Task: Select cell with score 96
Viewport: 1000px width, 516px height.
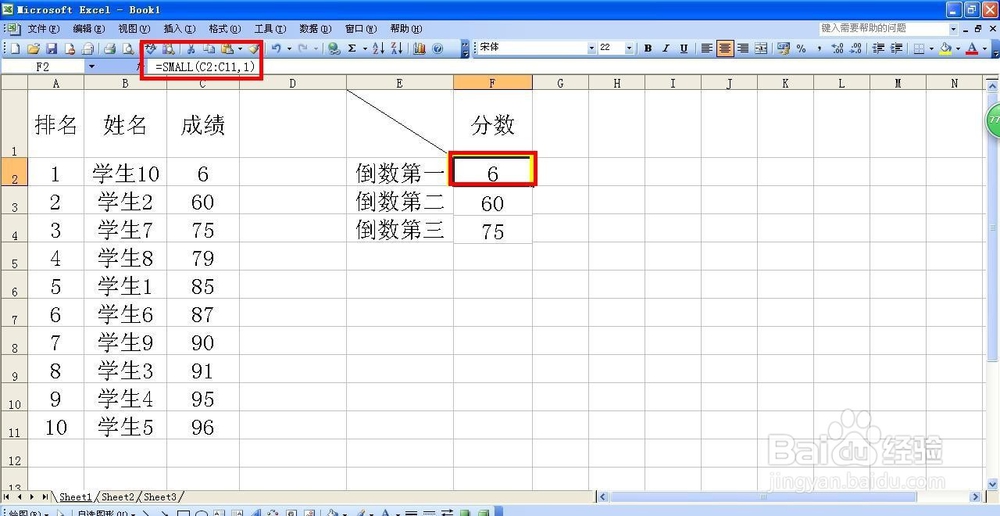Action: (x=203, y=425)
